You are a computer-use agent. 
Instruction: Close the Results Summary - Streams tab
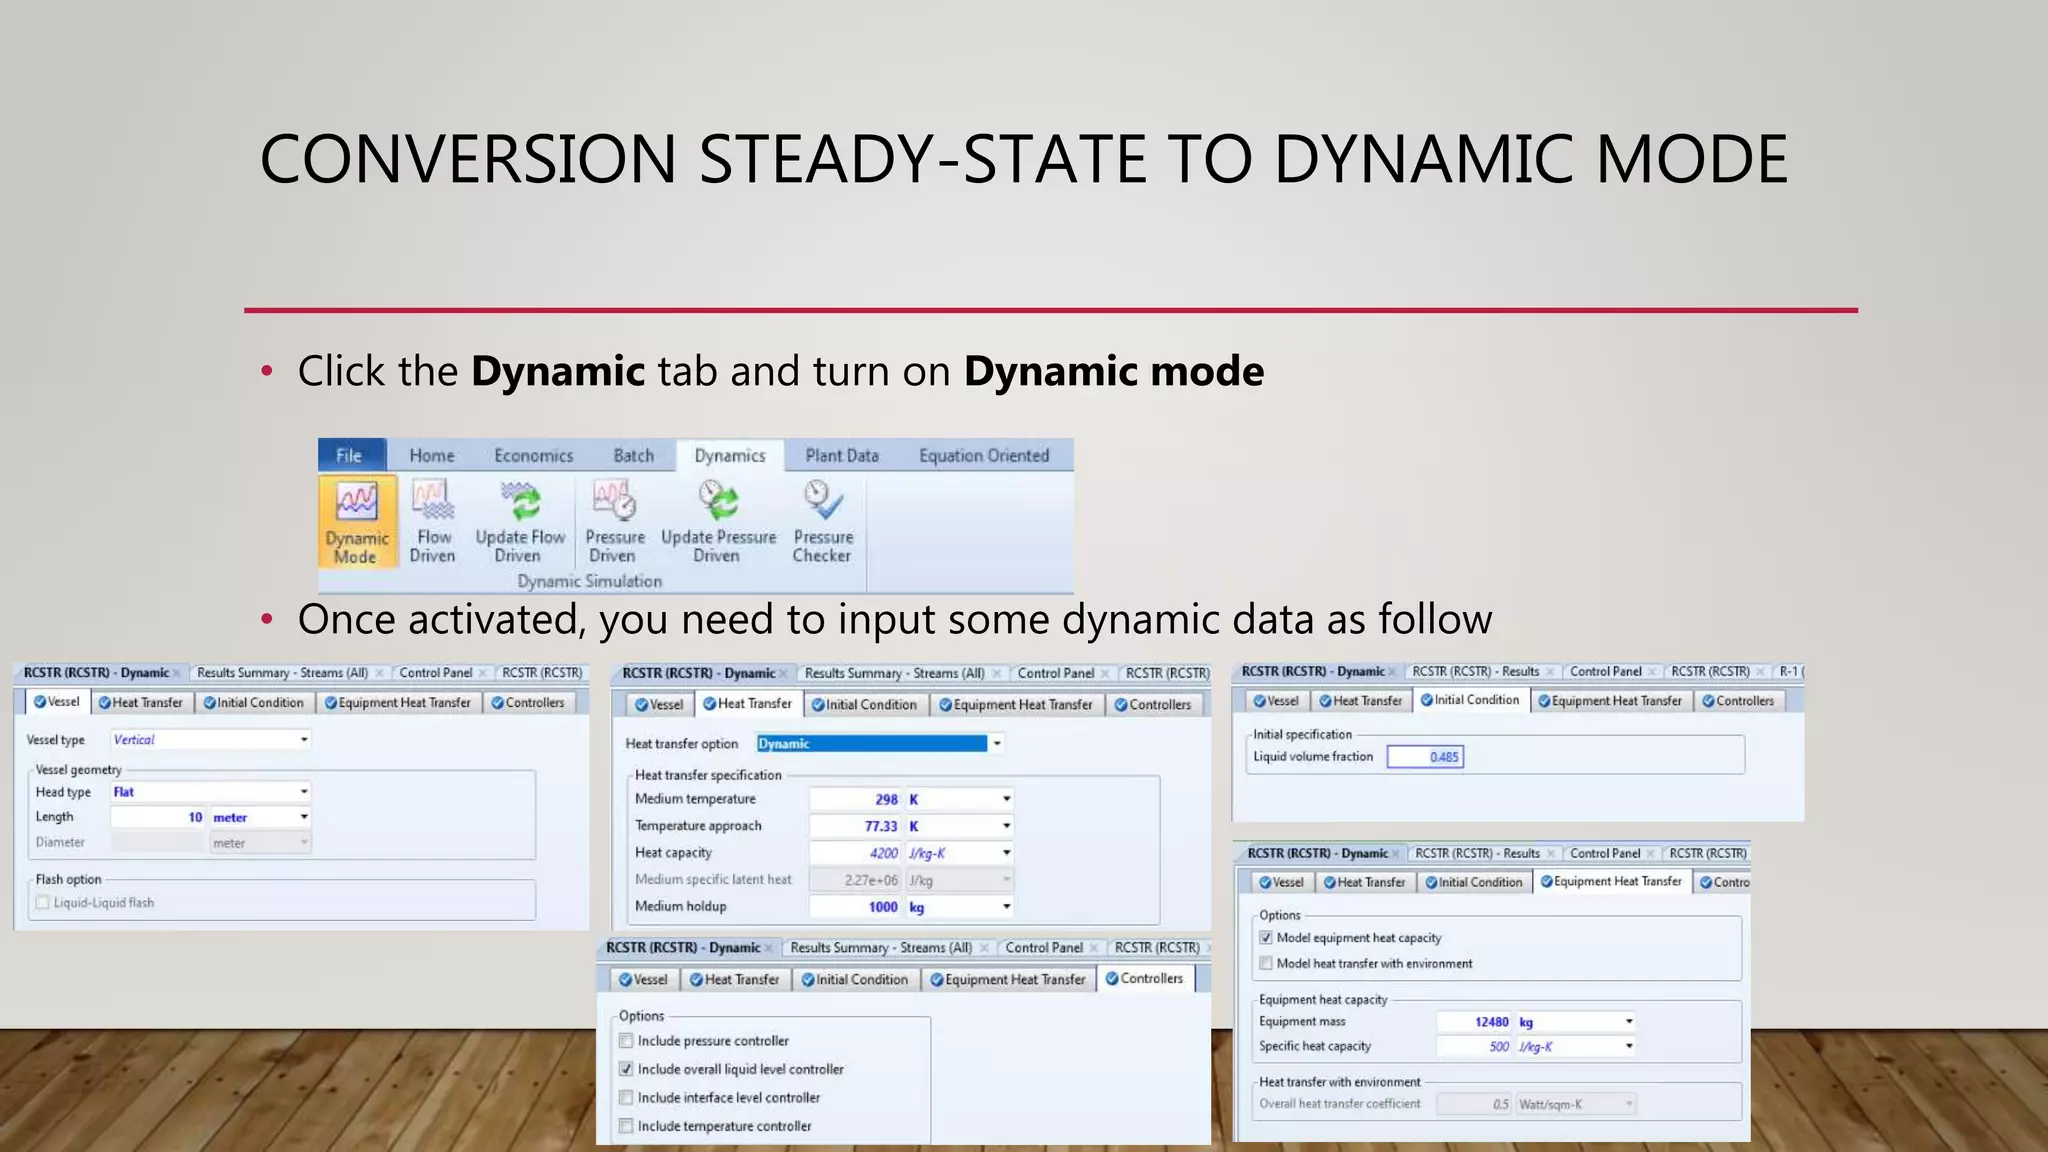click(379, 673)
